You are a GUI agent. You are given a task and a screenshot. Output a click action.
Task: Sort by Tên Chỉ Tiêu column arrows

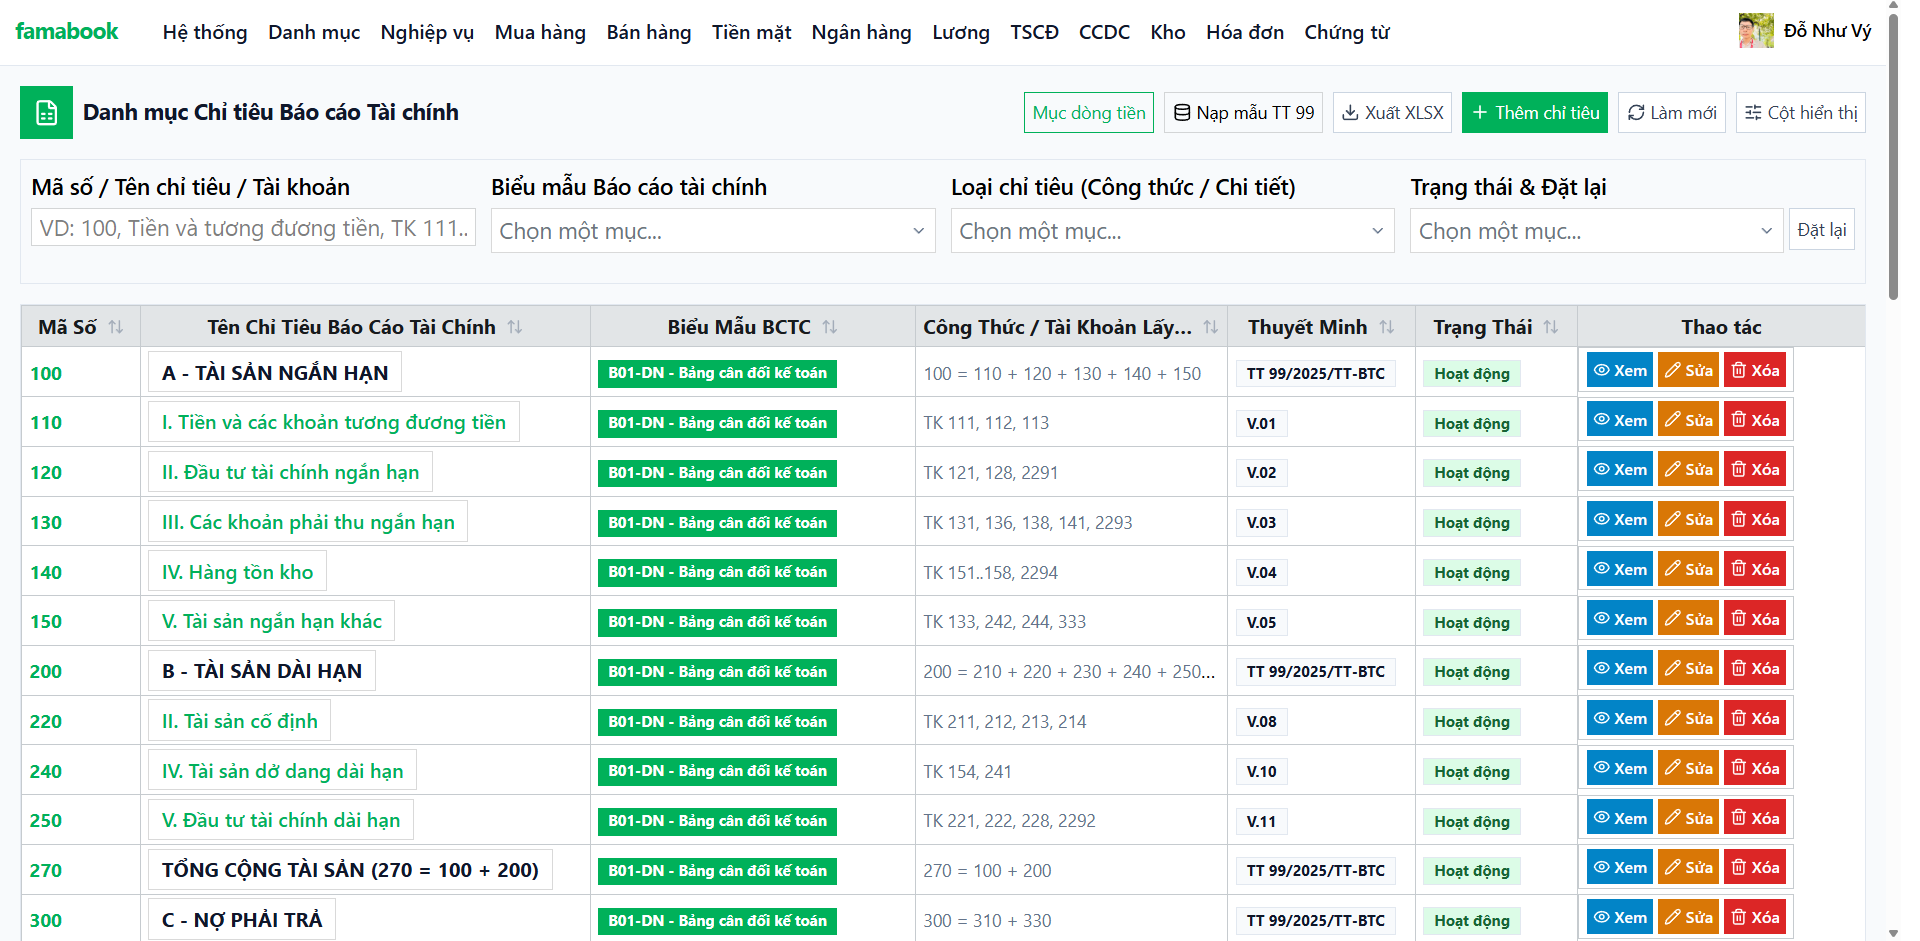click(x=515, y=327)
